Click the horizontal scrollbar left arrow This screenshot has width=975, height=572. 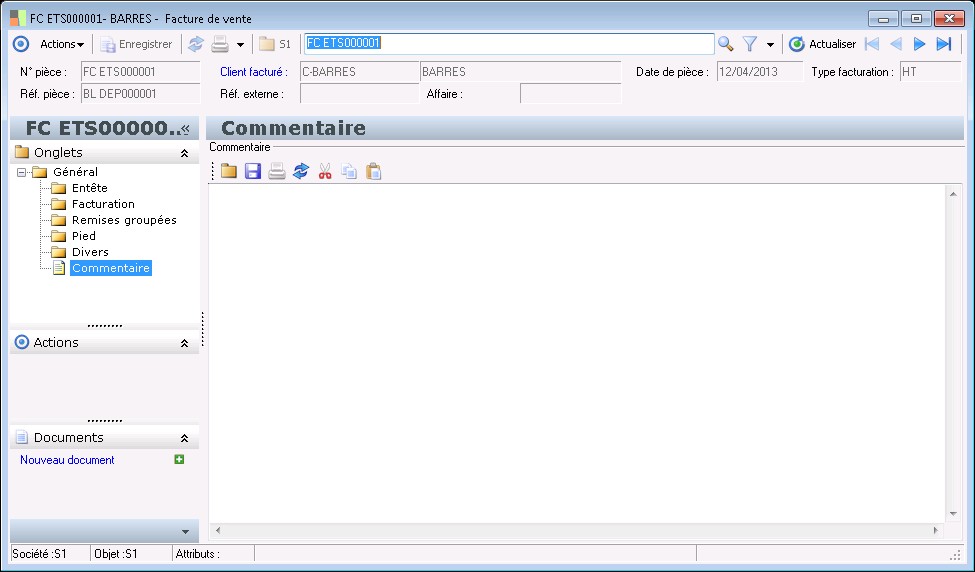[217, 530]
